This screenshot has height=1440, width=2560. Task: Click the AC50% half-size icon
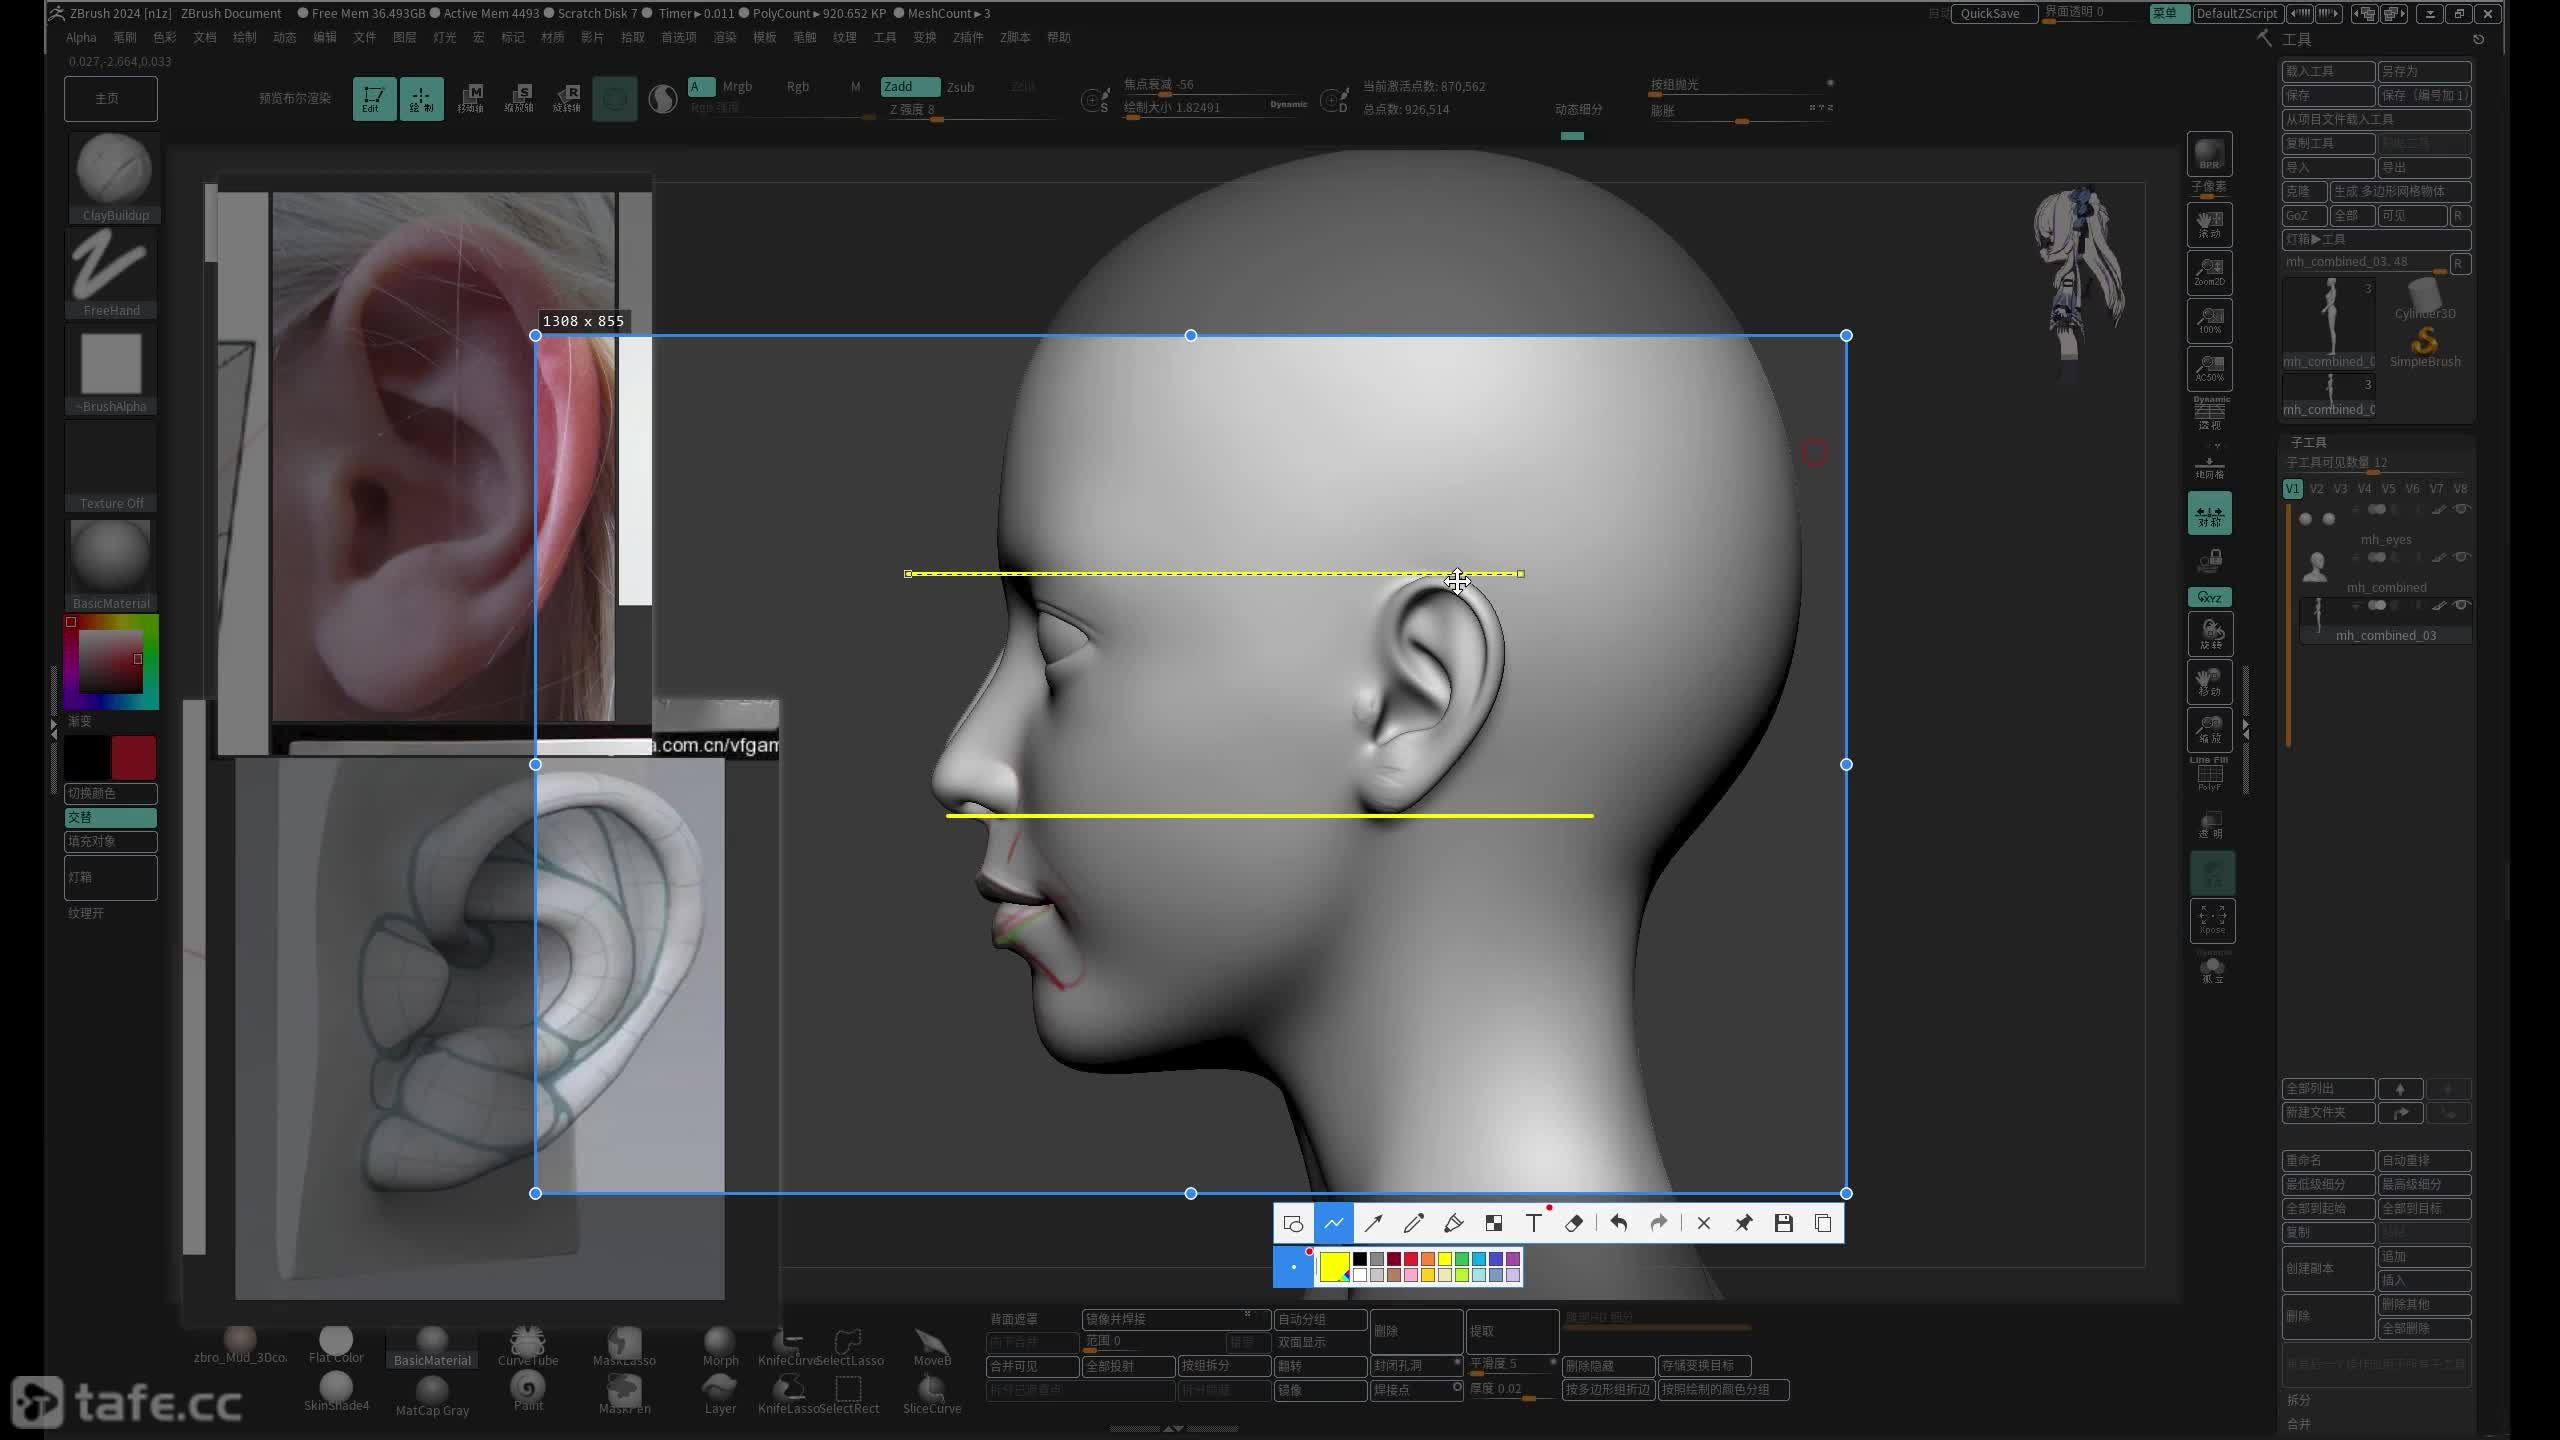[x=2209, y=368]
